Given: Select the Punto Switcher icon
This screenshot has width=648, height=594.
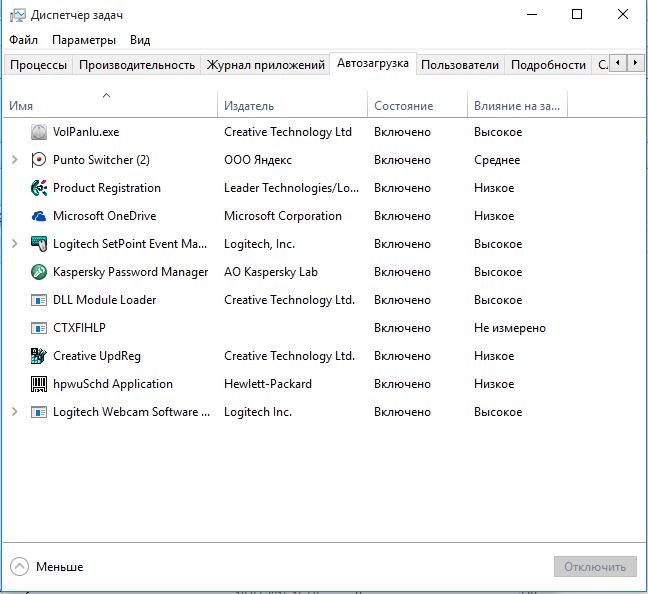Looking at the screenshot, I should (39, 160).
